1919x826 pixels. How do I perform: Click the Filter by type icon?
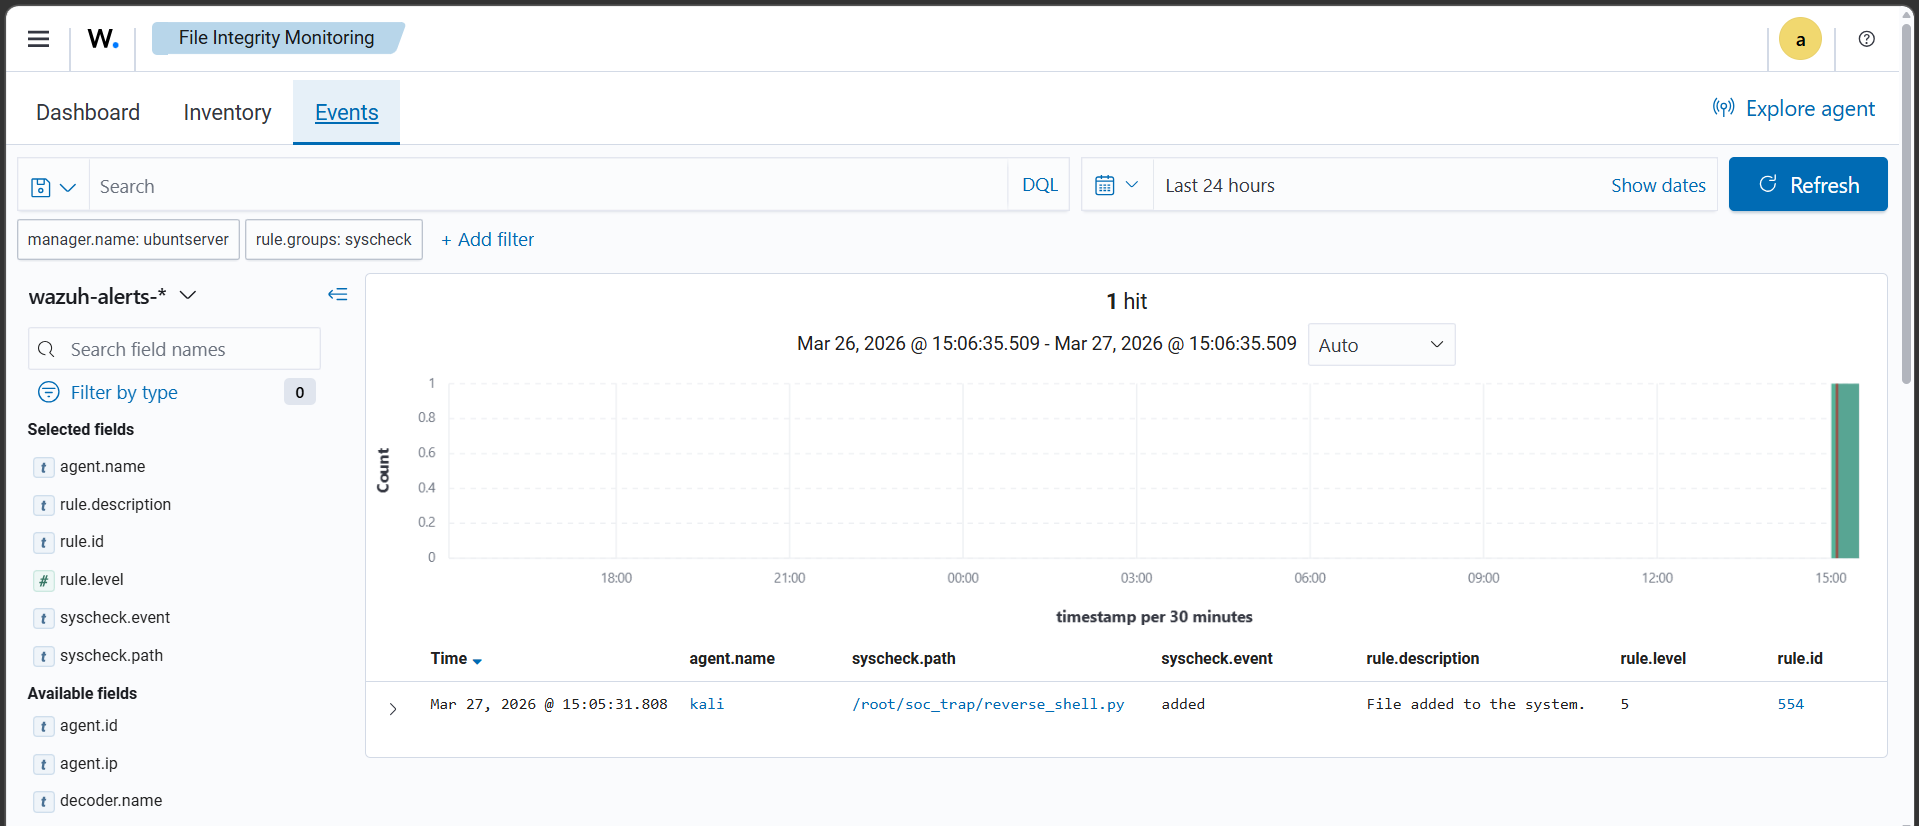[x=48, y=392]
